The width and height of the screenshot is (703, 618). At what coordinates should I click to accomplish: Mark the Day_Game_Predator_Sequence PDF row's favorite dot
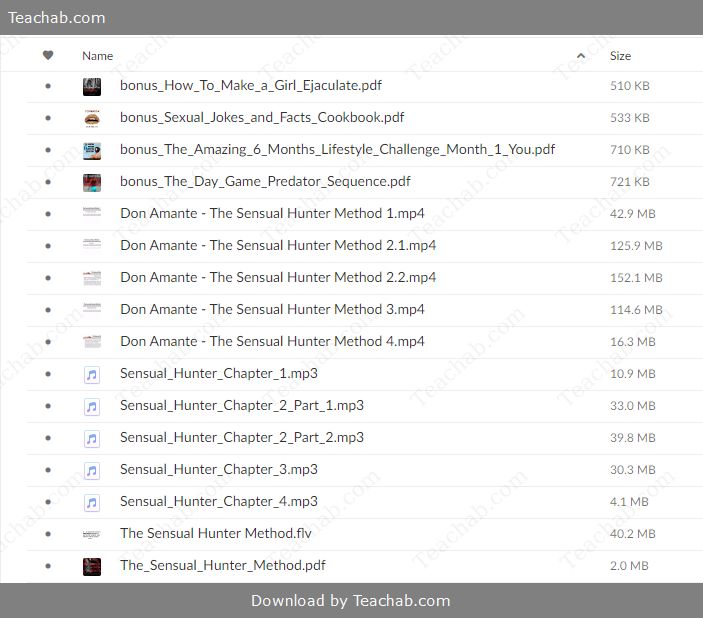pos(48,182)
